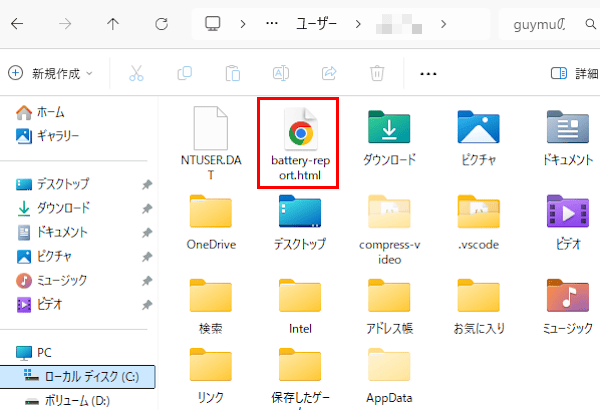Select the ミュージック folder in file grid
Screen dimensions: 600x410
pyautogui.click(x=568, y=307)
